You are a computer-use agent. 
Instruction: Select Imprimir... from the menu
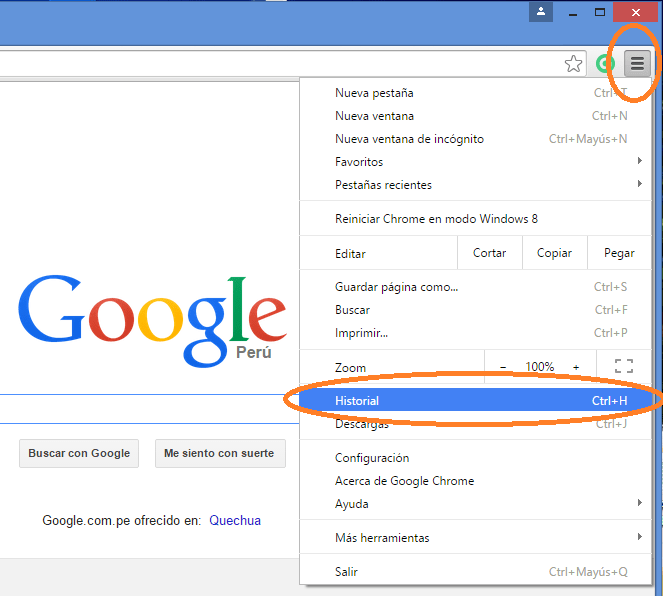475,333
